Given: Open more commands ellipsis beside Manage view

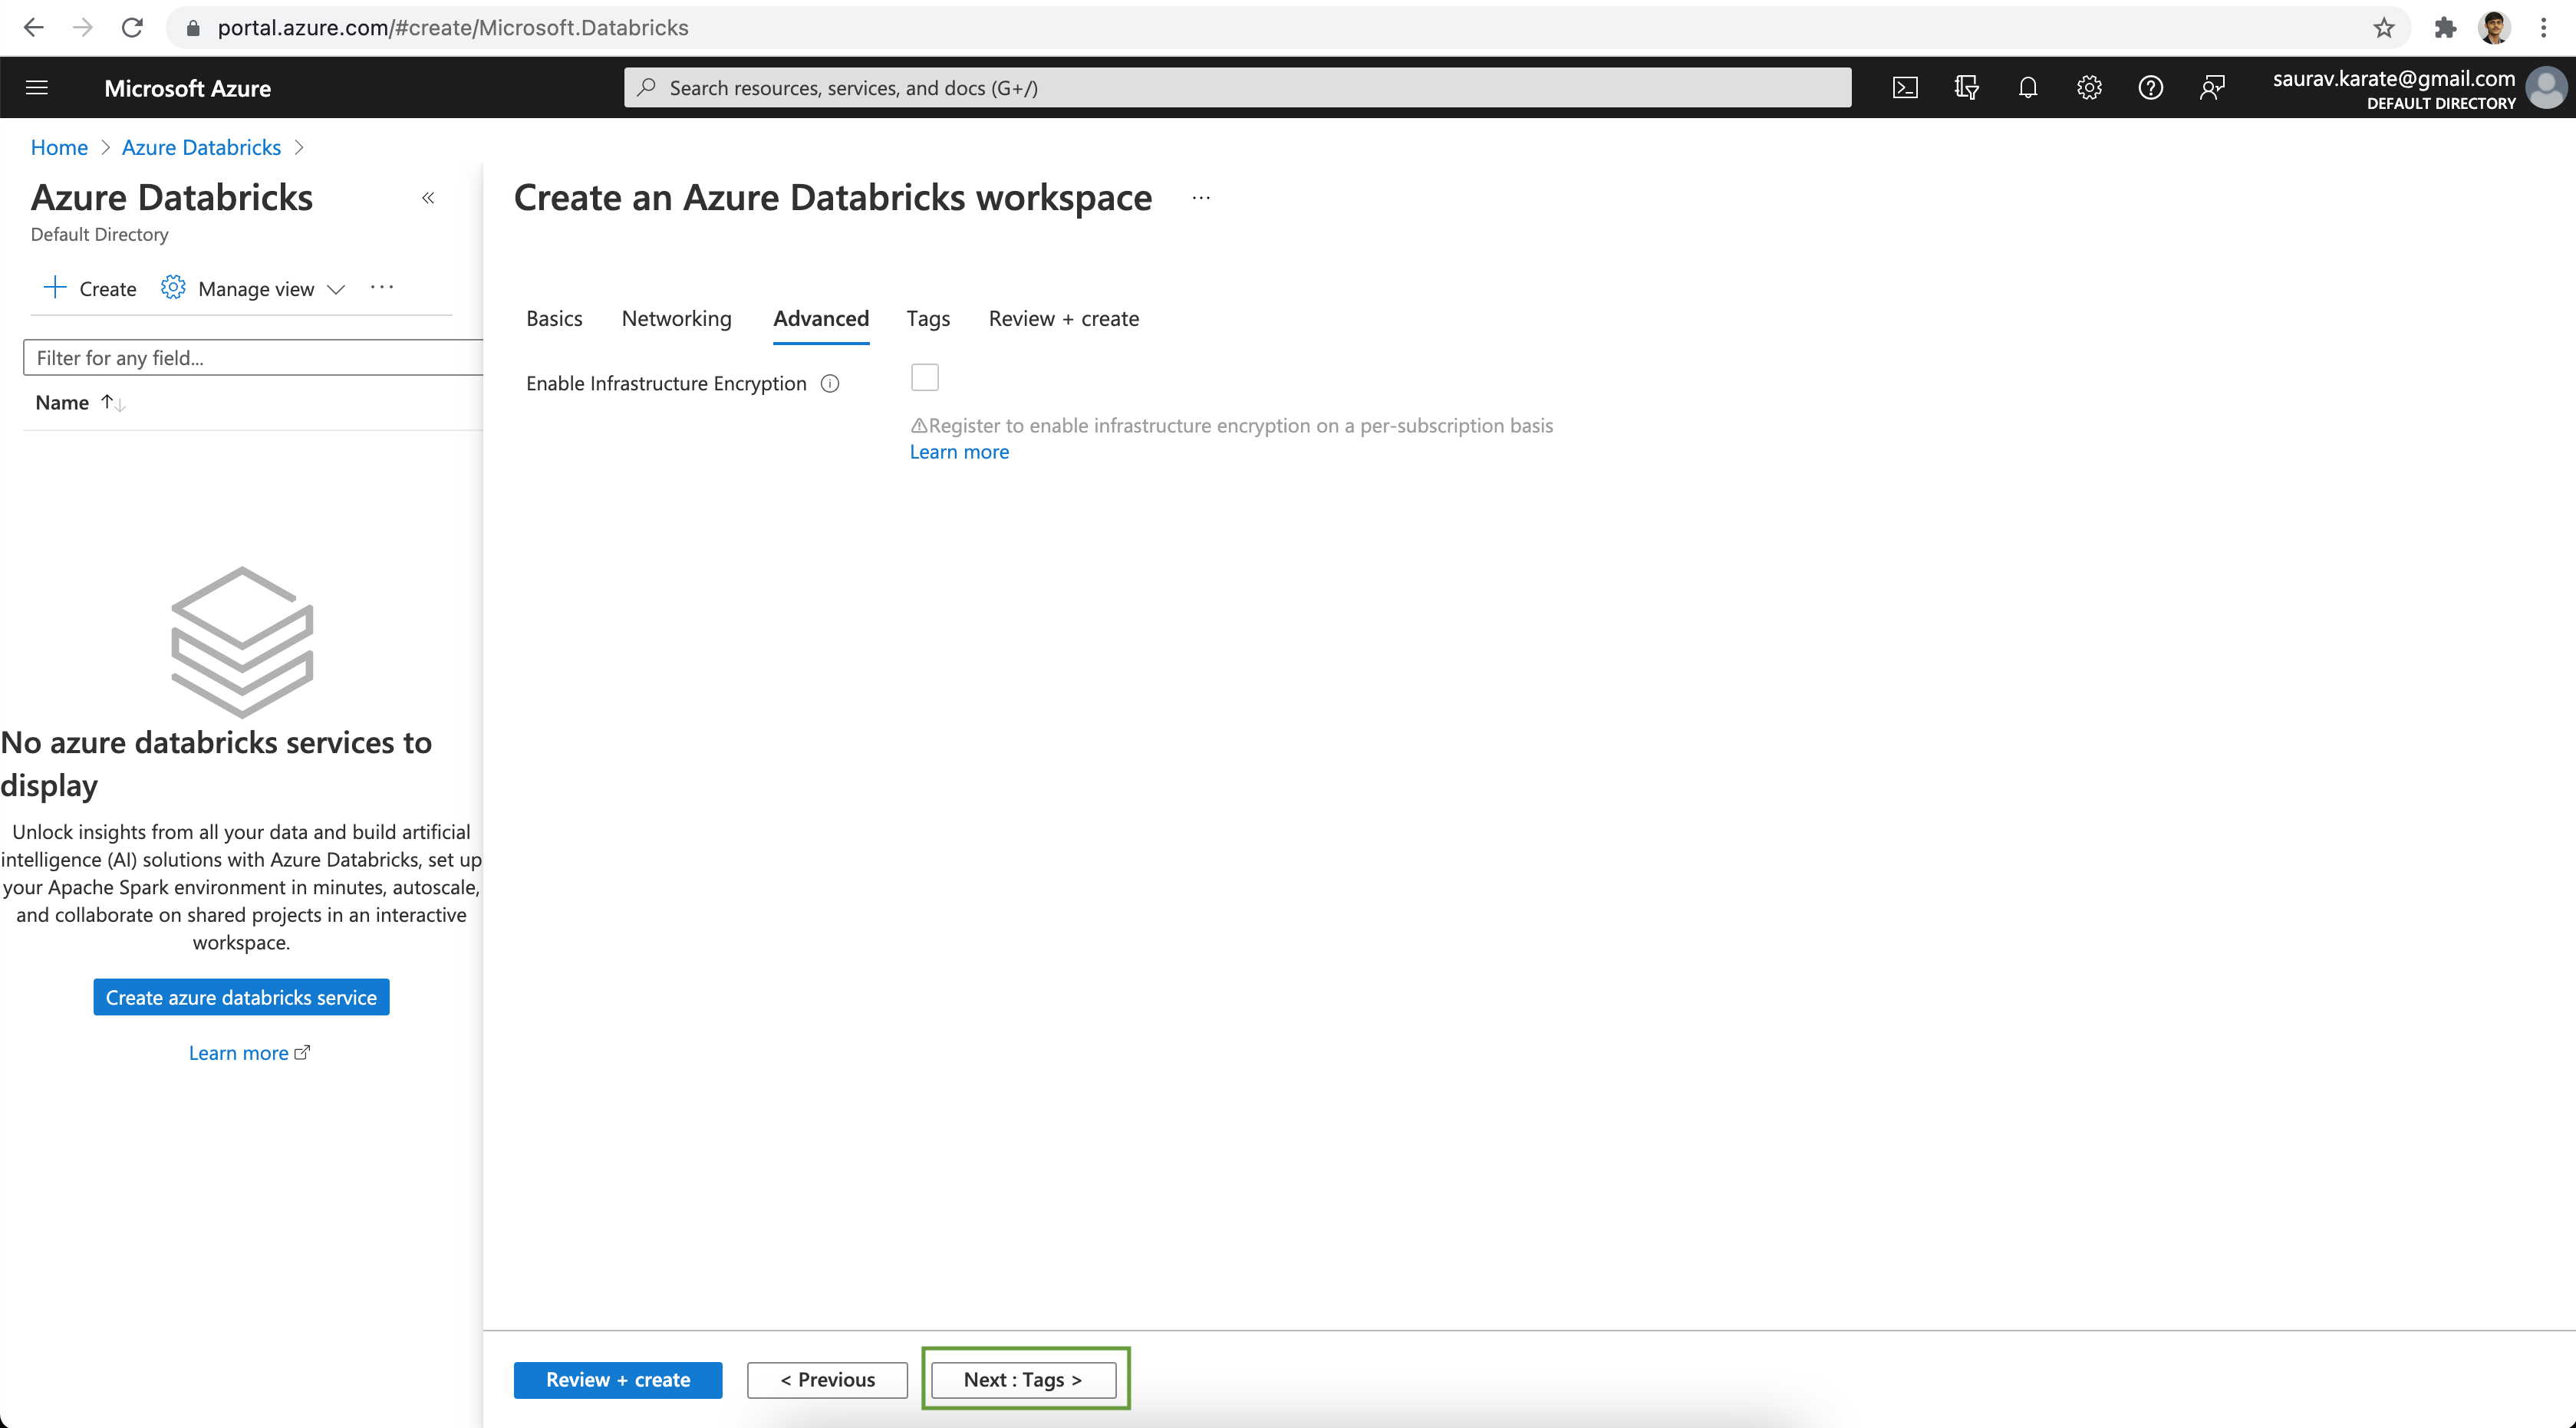Looking at the screenshot, I should click(x=382, y=288).
